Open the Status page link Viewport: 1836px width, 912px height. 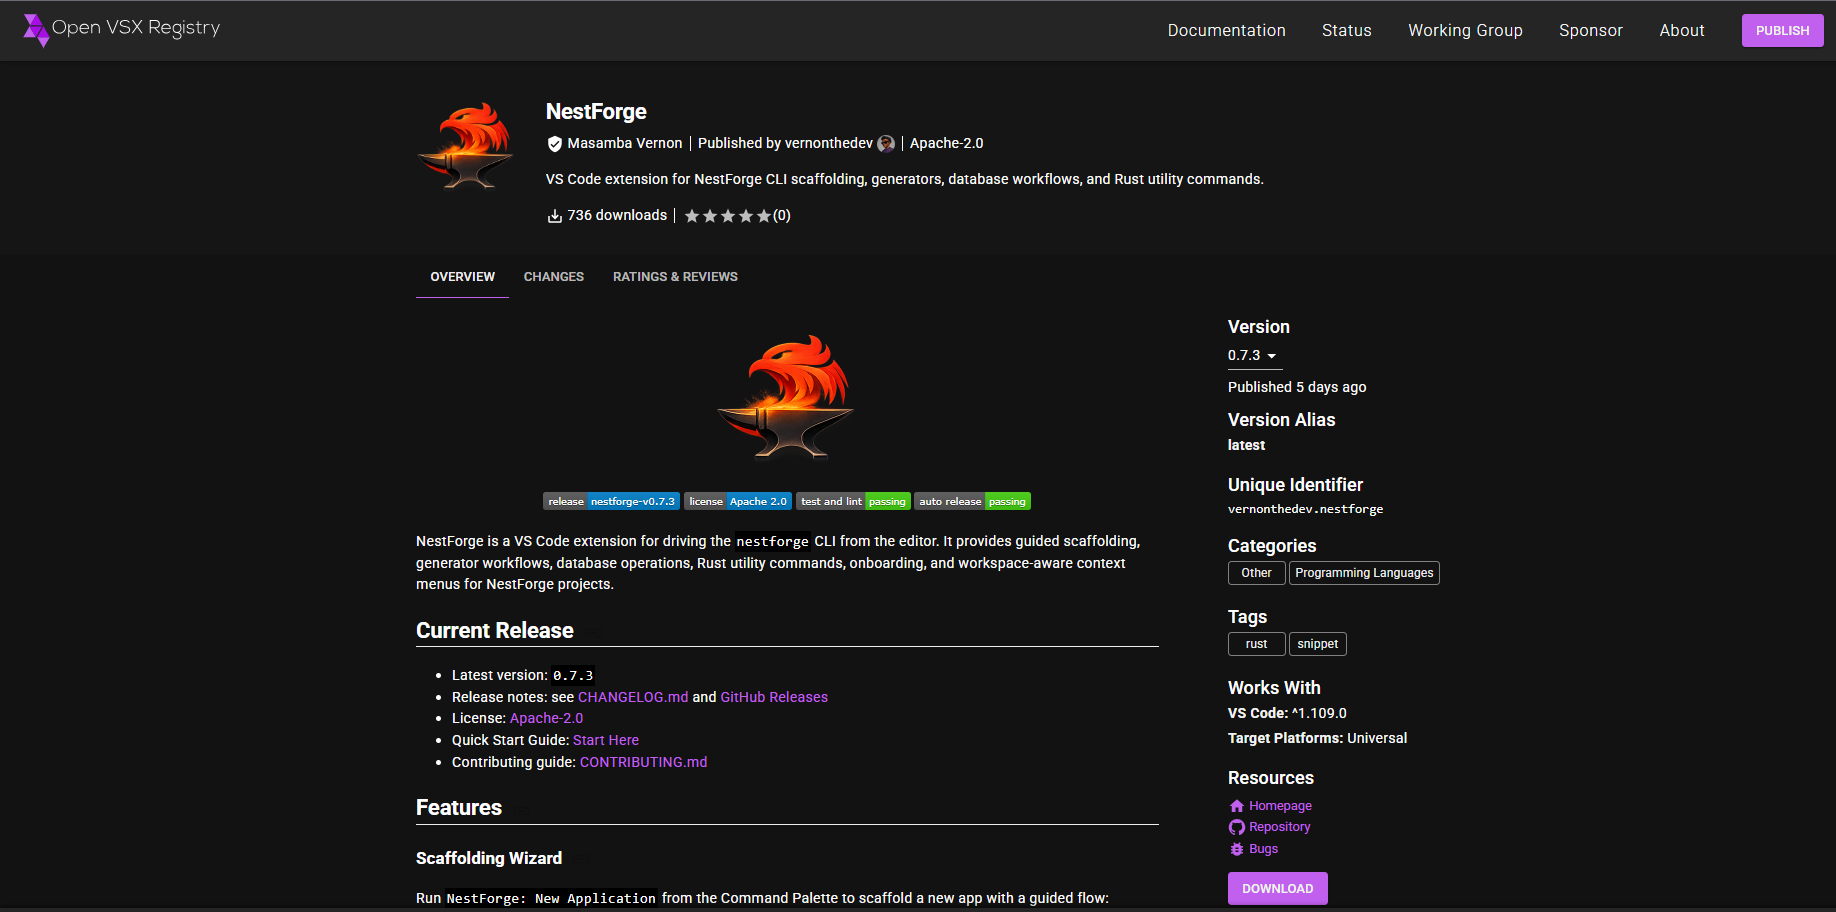(1347, 31)
